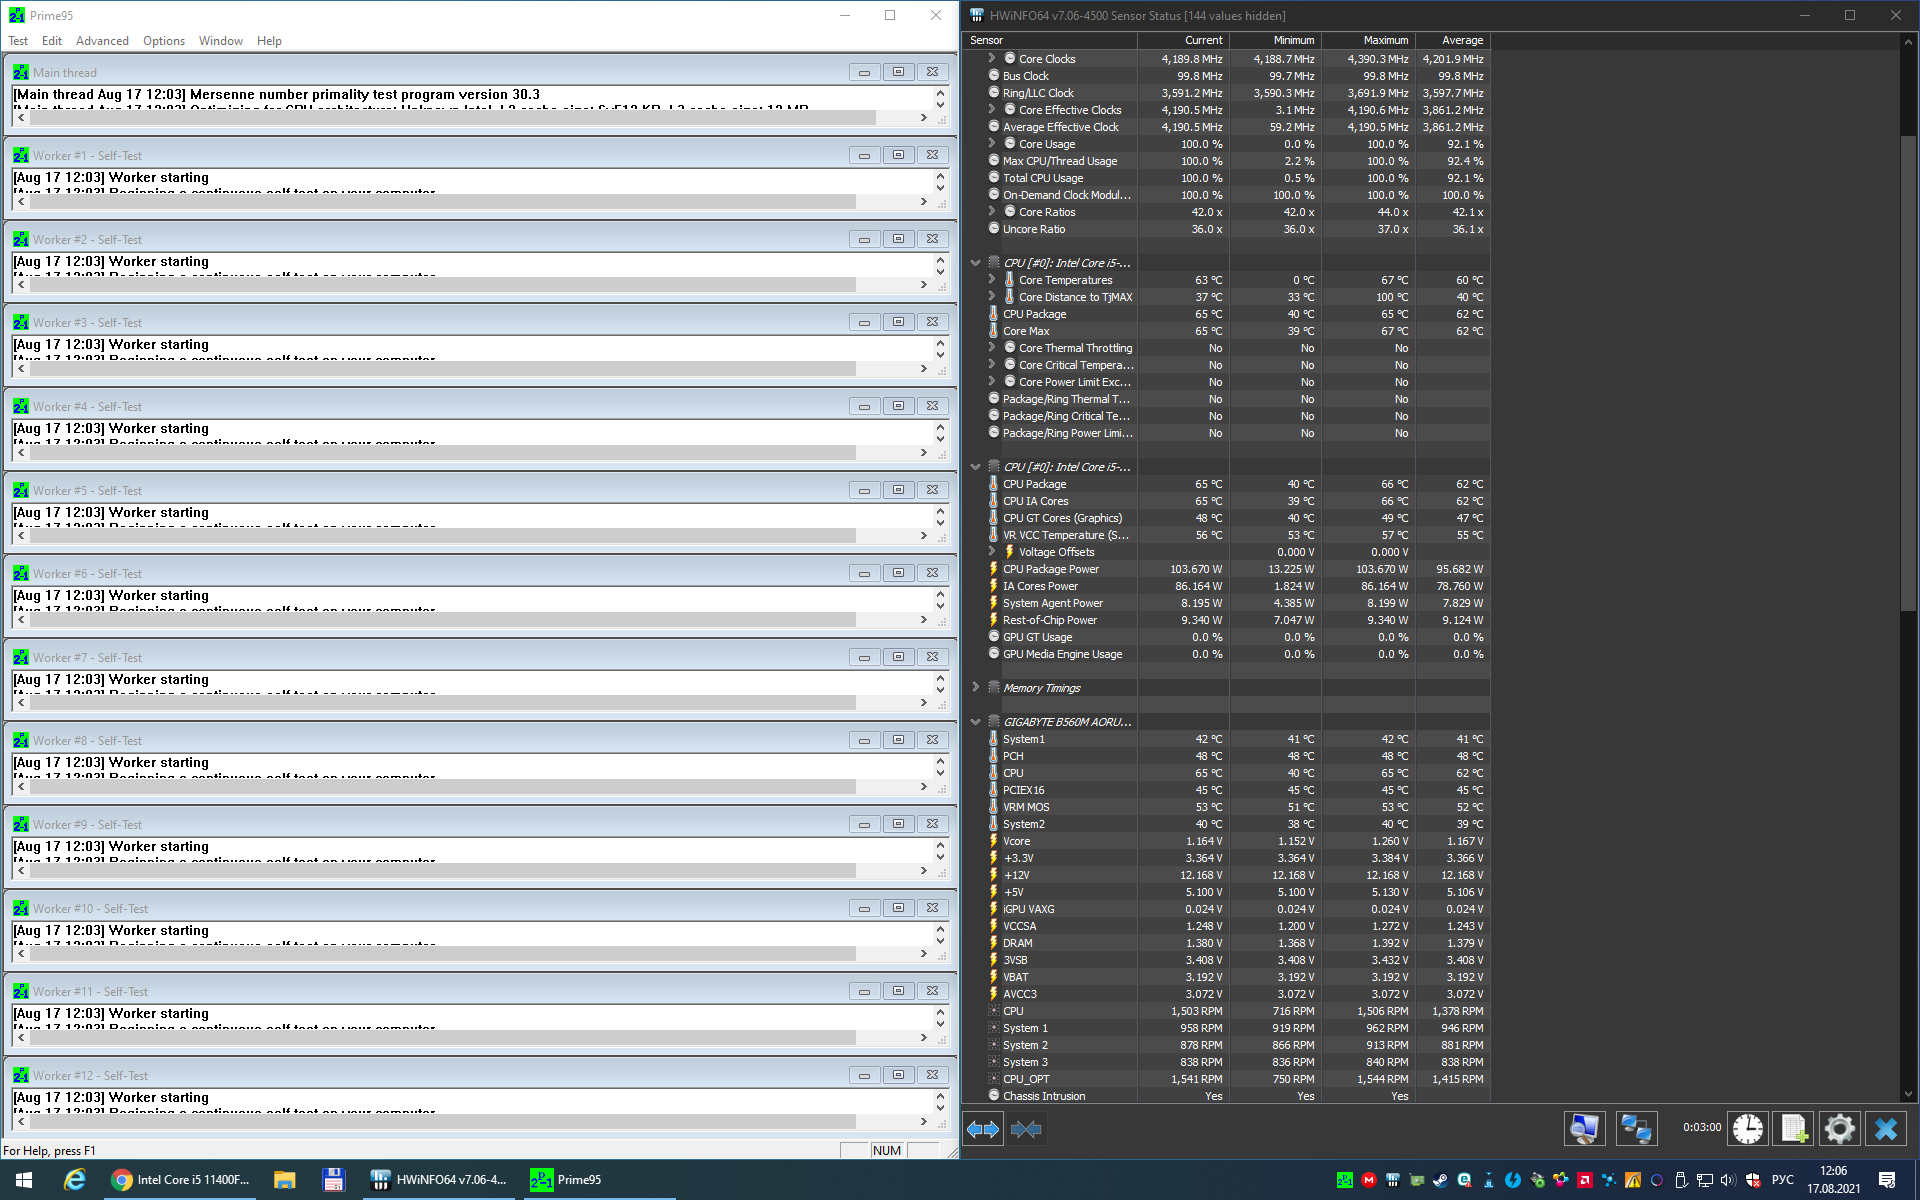Expand Core Distance to TjMAX row
The image size is (1920, 1200).
(992, 296)
